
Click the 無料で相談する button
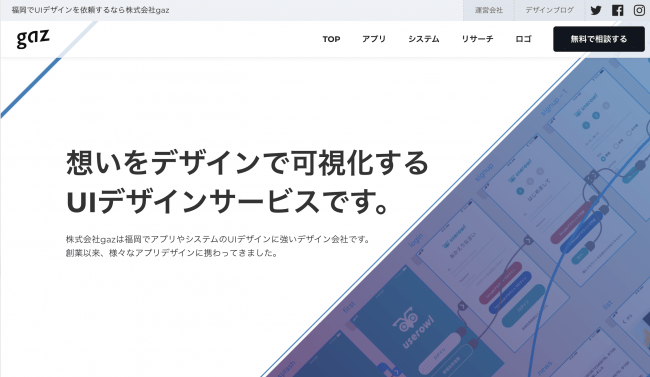pos(599,39)
